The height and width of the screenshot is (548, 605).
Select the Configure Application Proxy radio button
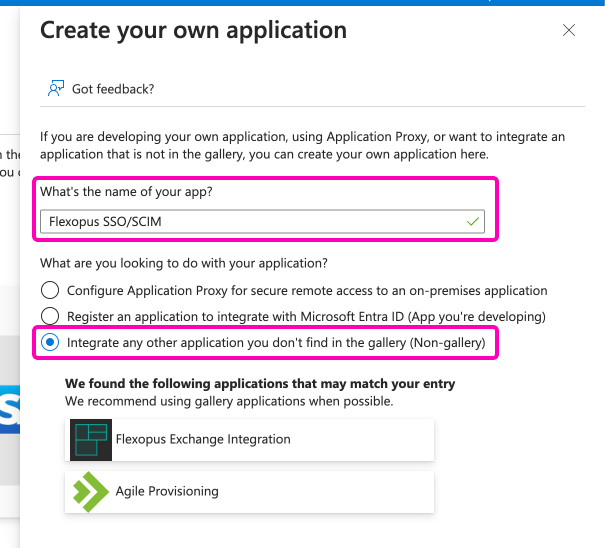[x=50, y=291]
